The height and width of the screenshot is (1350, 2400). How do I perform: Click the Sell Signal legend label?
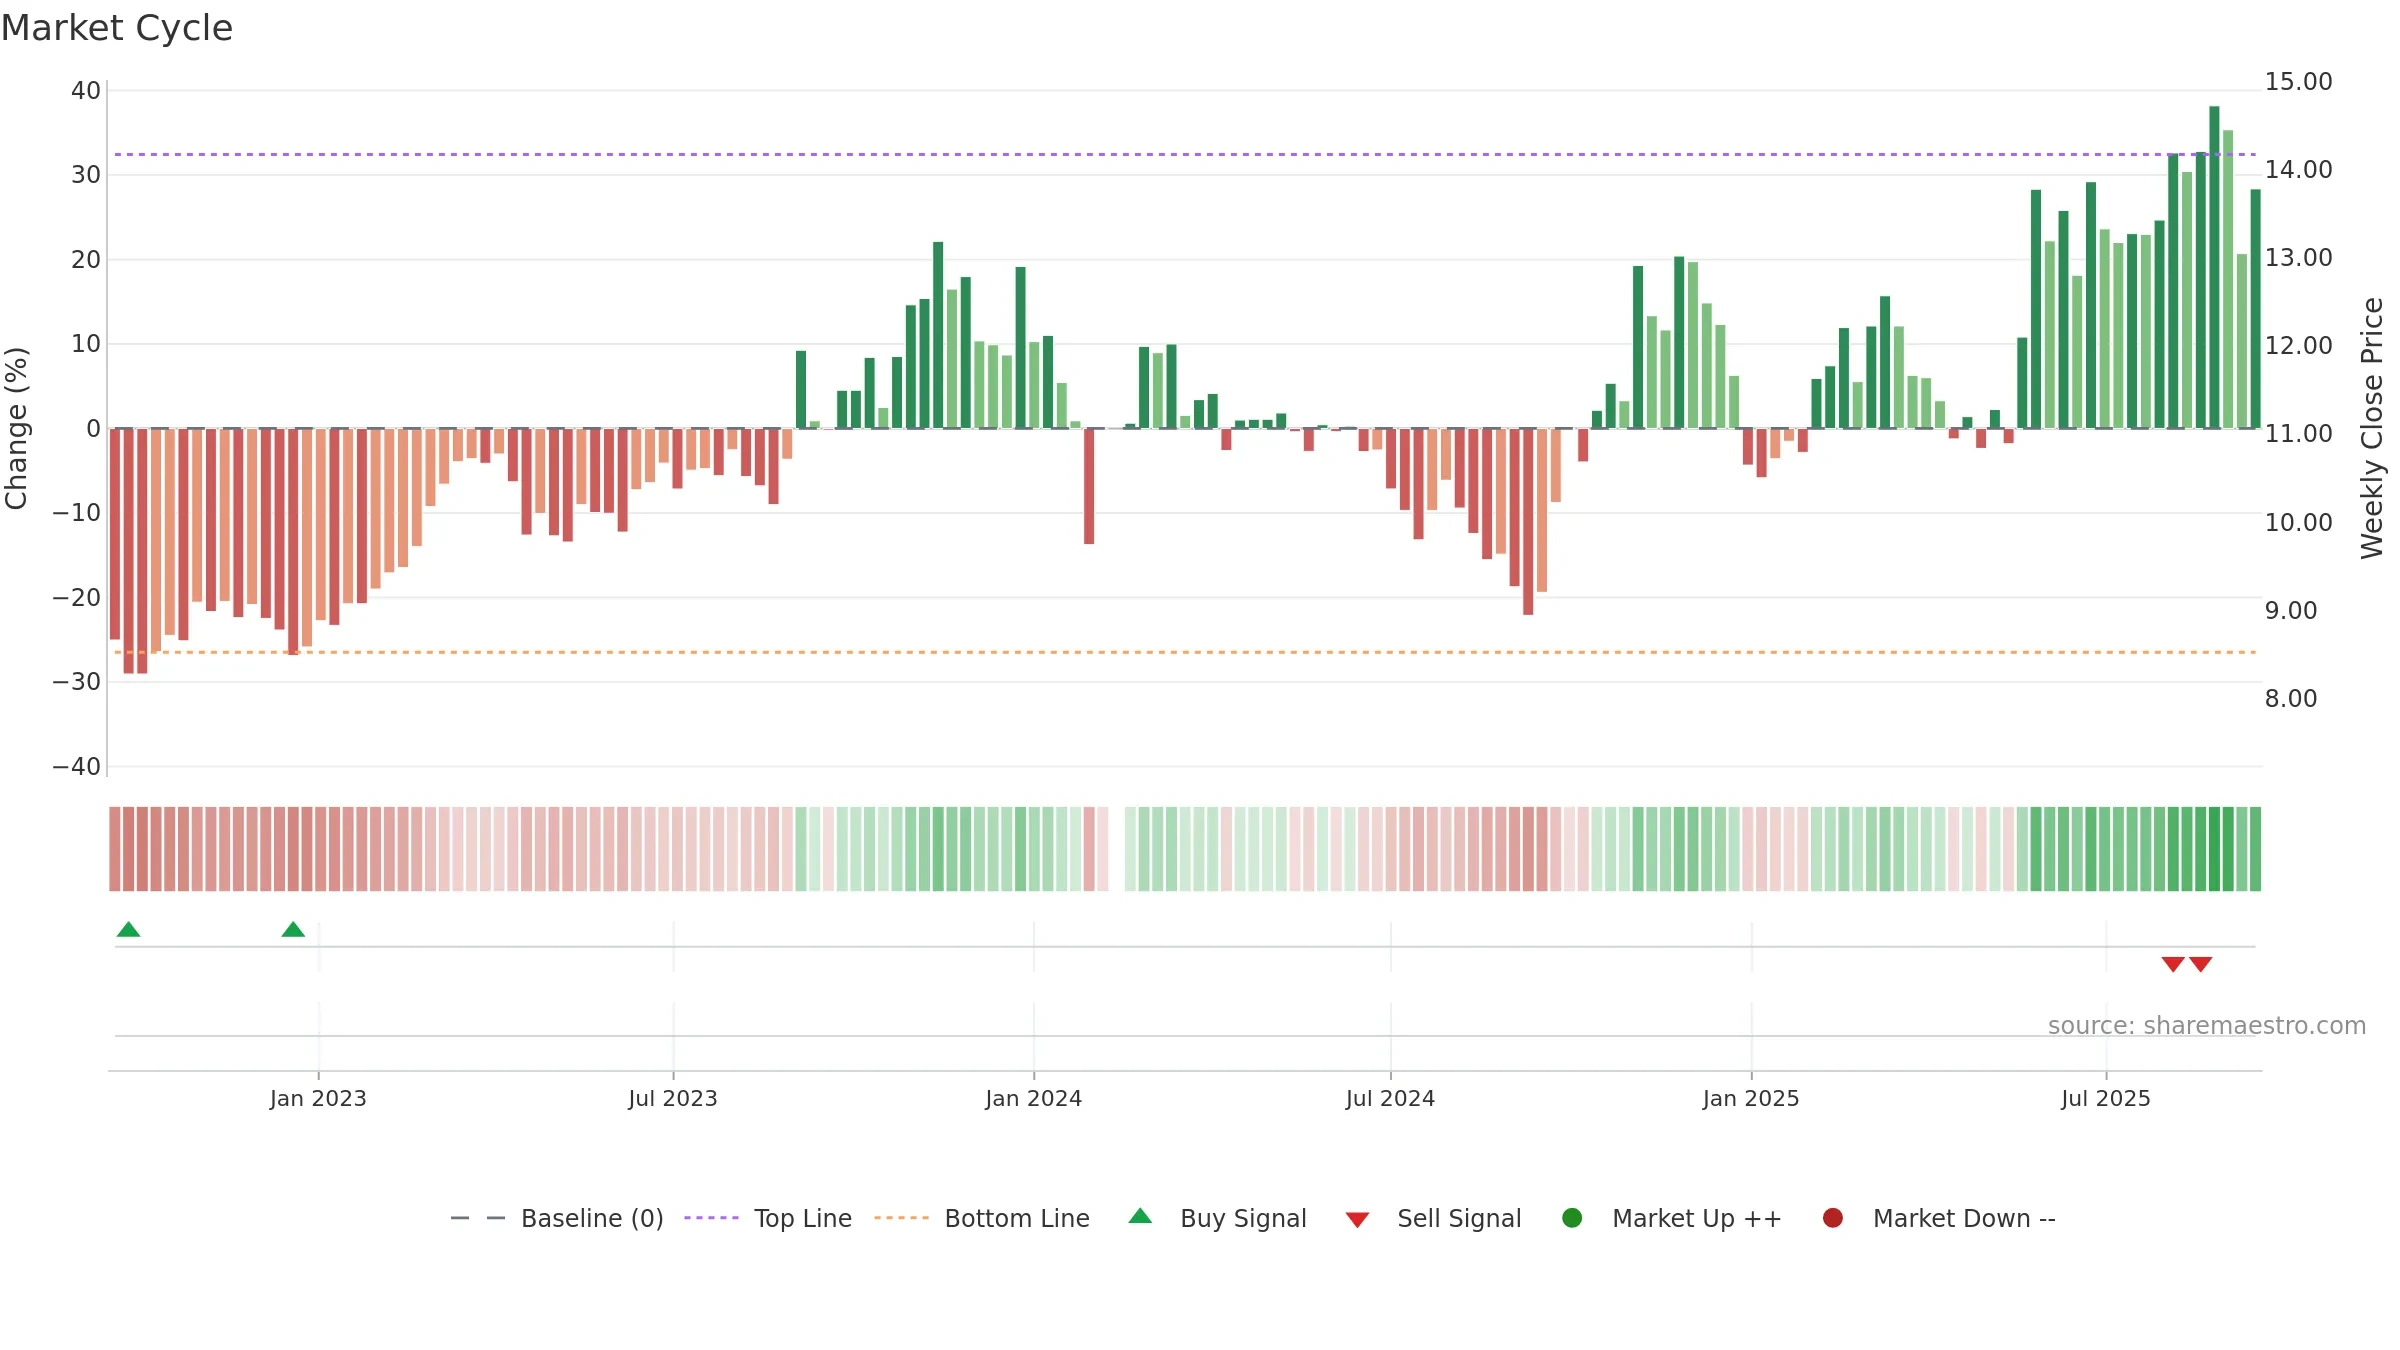tap(1459, 1218)
